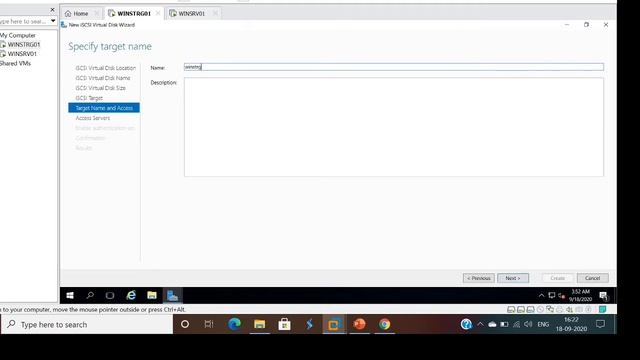The height and width of the screenshot is (360, 640).
Task: Open guest VM notification center icon
Action: tap(604, 296)
